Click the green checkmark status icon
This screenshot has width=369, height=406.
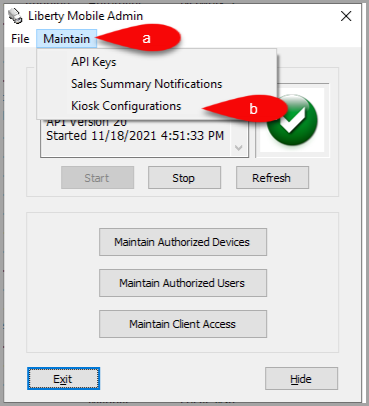point(292,120)
